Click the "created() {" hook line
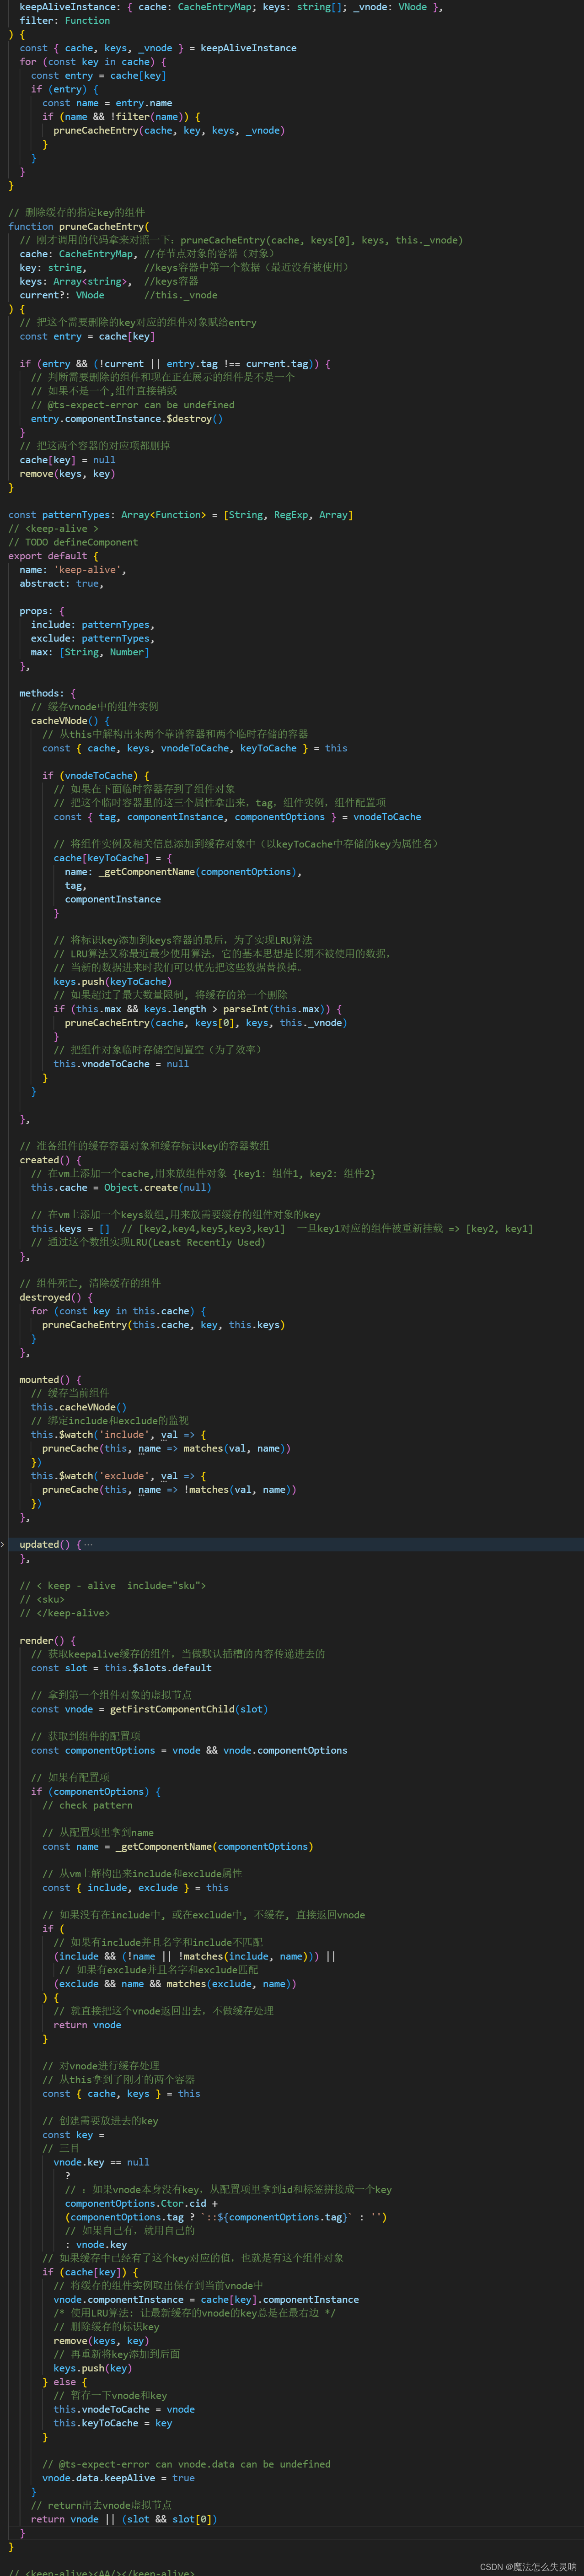This screenshot has height=2576, width=584. click(x=50, y=1160)
